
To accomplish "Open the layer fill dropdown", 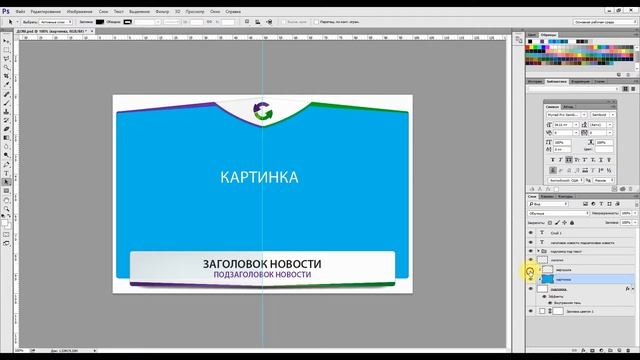I will click(x=635, y=222).
